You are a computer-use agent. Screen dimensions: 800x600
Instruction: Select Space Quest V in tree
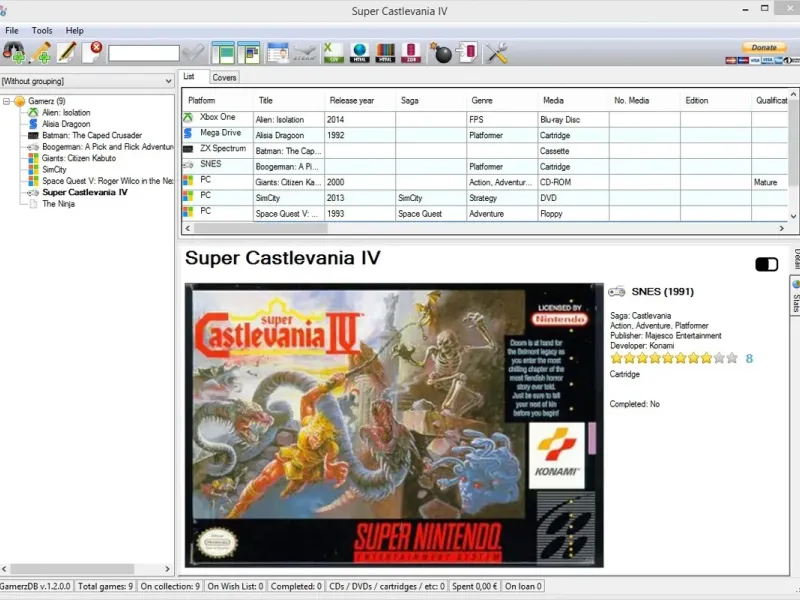[x=107, y=181]
